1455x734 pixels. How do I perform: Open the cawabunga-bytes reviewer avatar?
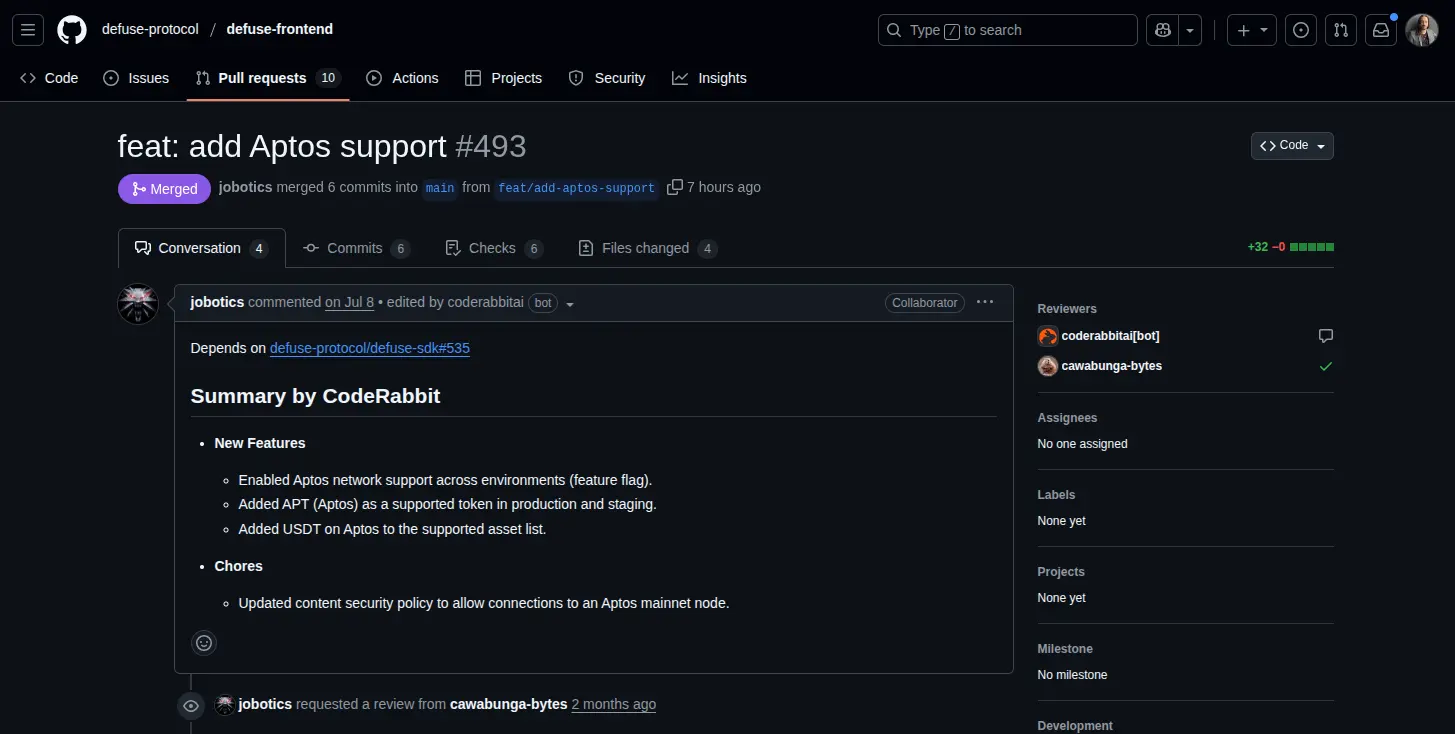(x=1047, y=366)
